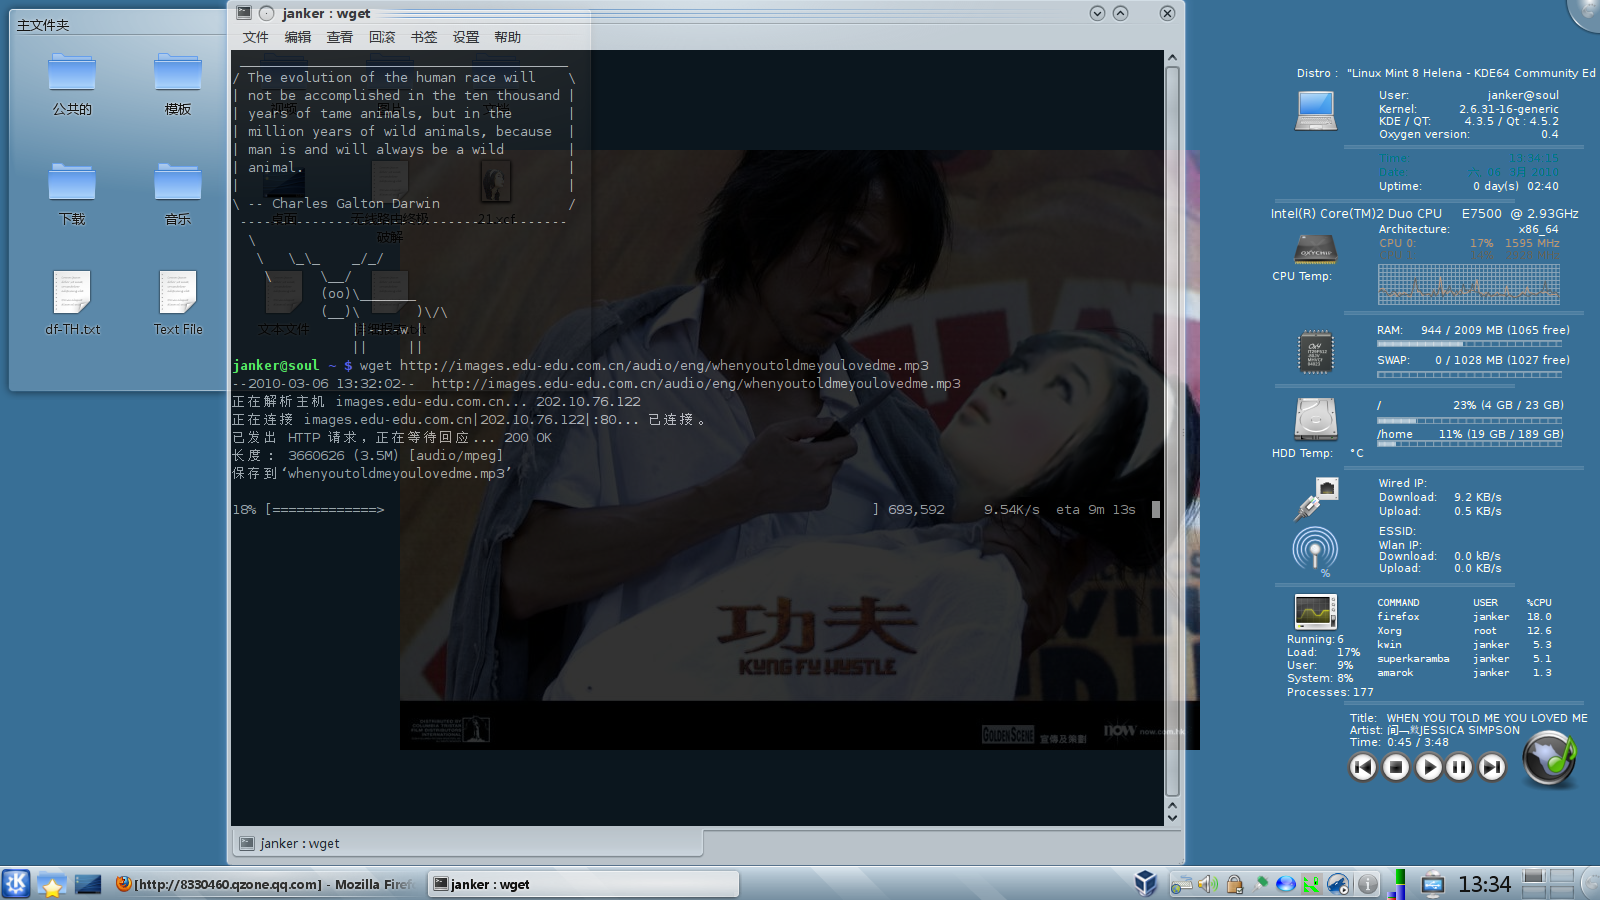Switch to Mozilla Firefox taskbar entry

point(264,884)
